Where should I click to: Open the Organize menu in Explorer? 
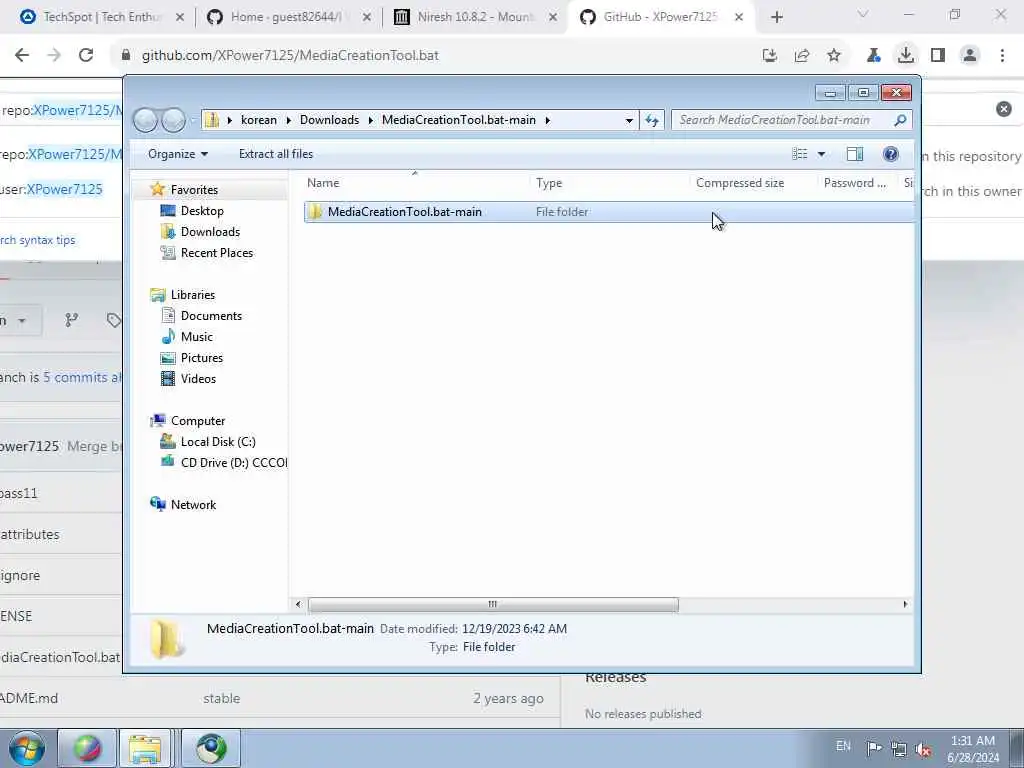click(x=178, y=154)
